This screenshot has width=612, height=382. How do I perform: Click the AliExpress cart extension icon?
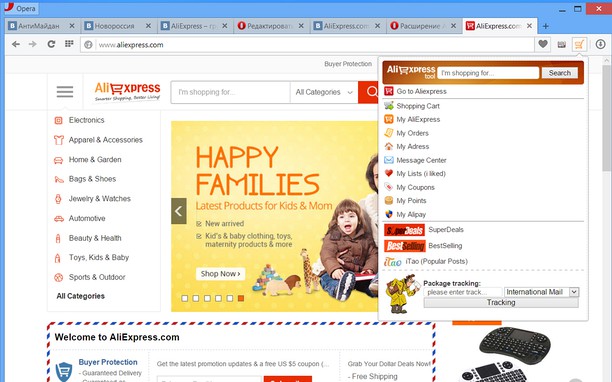[x=579, y=44]
